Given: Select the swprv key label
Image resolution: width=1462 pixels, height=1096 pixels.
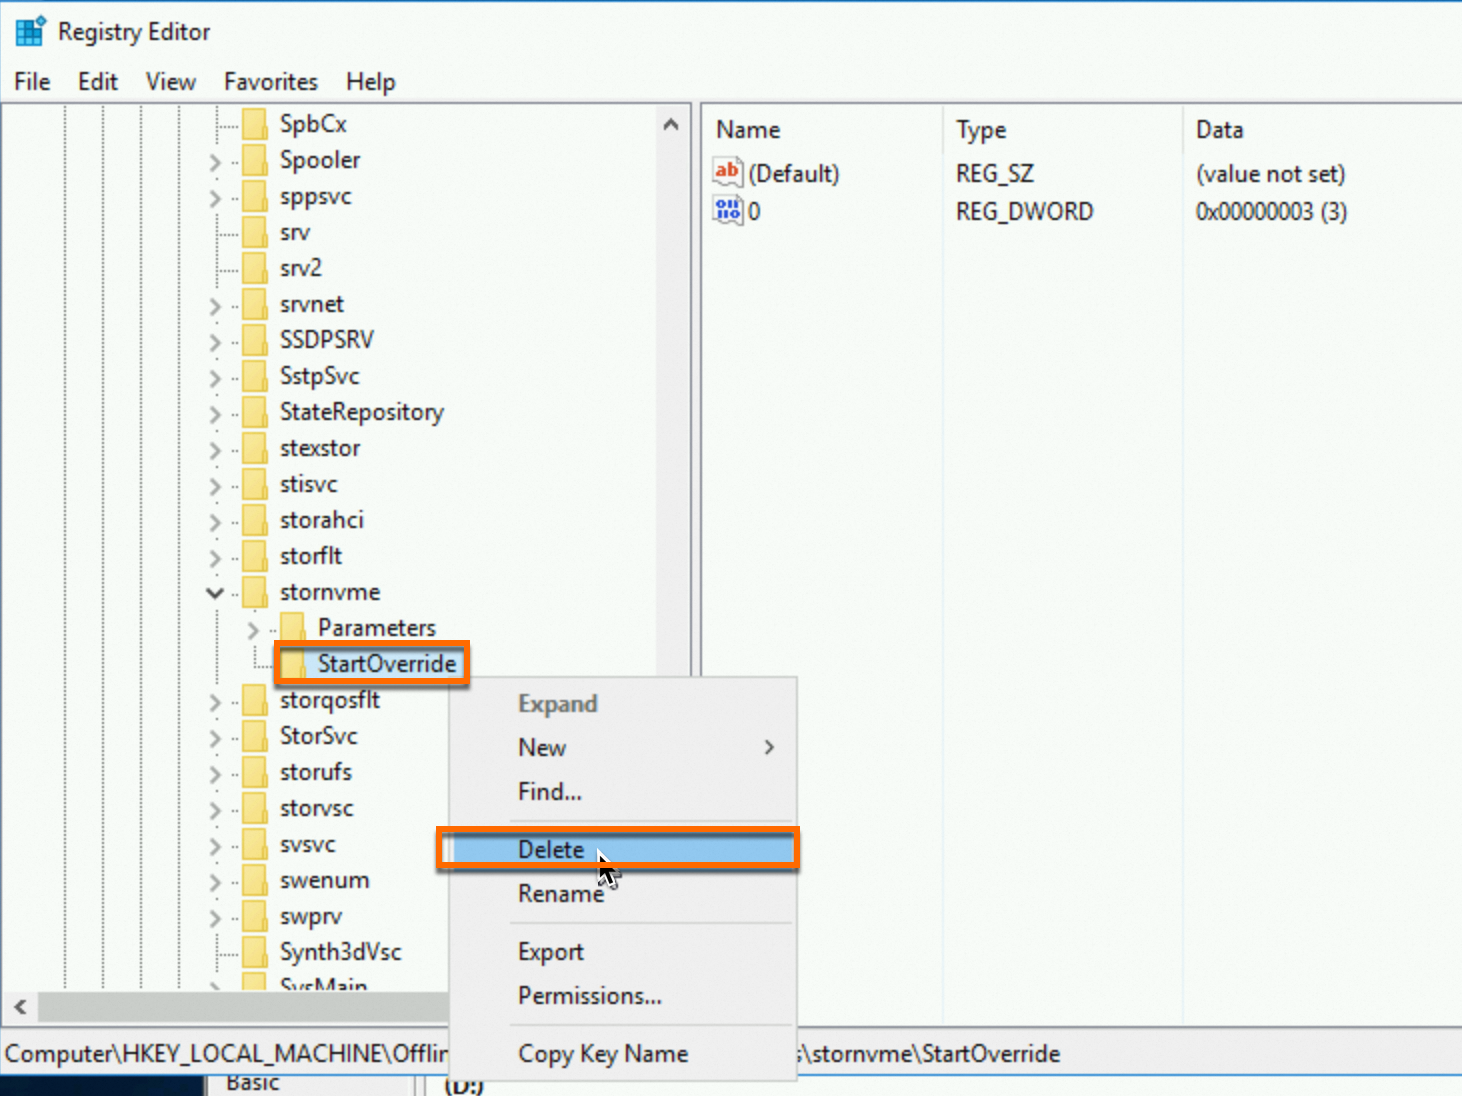Looking at the screenshot, I should point(311,916).
